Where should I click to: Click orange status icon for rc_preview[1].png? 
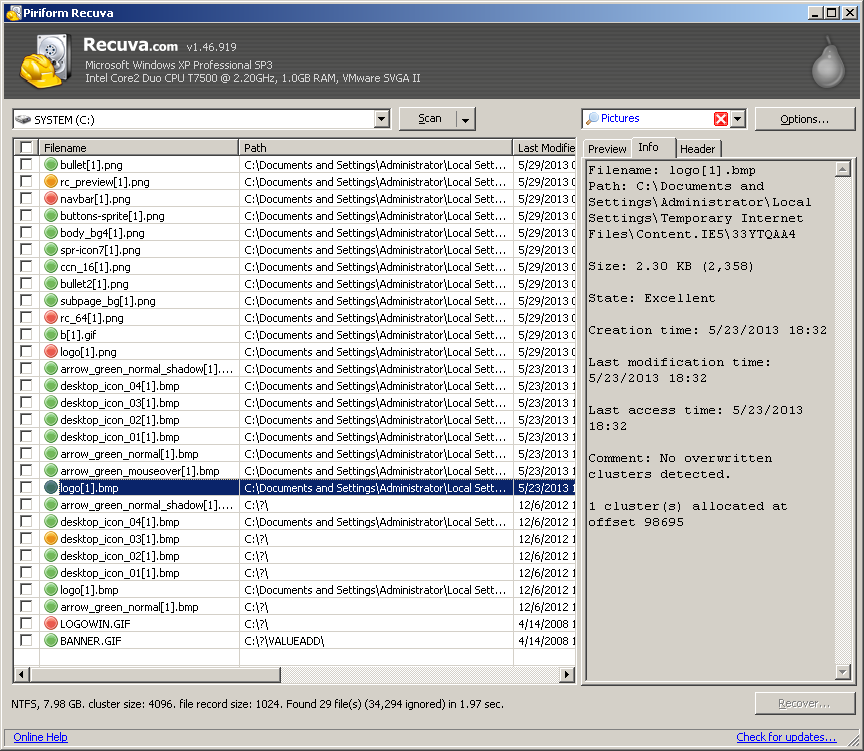51,181
